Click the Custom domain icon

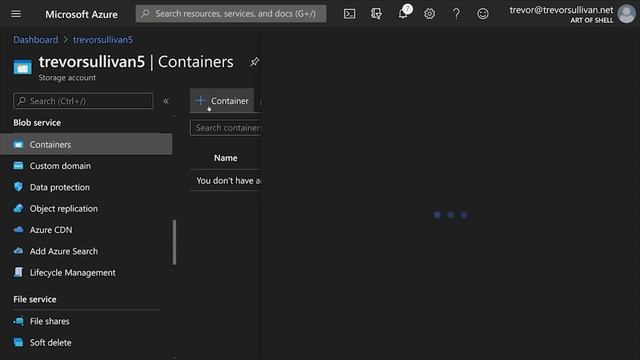click(18, 165)
